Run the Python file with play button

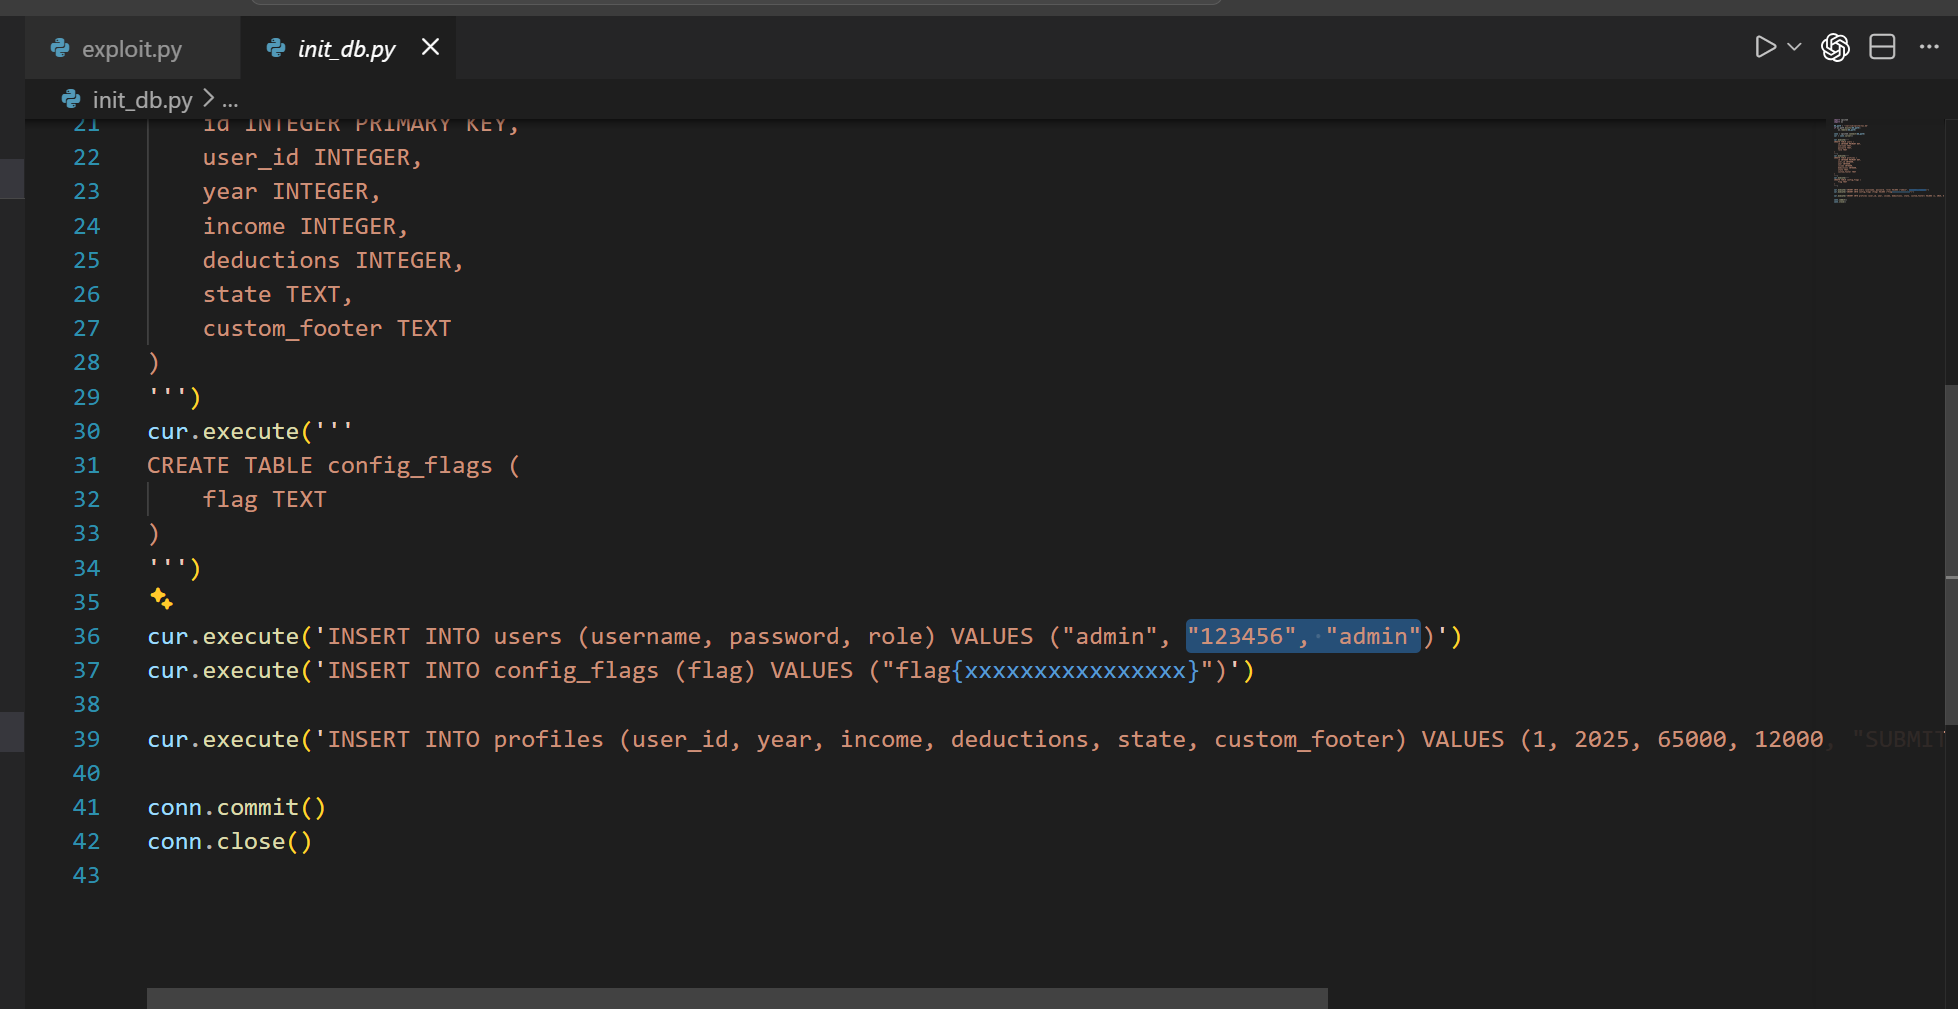click(1765, 47)
